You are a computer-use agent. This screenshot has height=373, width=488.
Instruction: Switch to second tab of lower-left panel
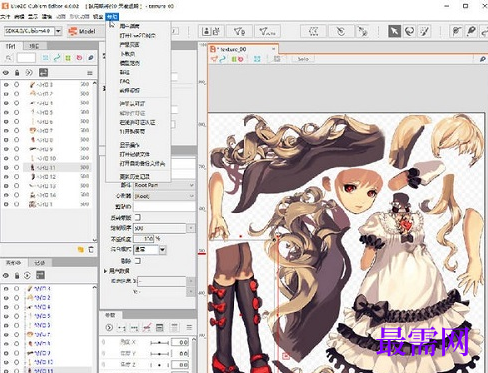point(40,263)
